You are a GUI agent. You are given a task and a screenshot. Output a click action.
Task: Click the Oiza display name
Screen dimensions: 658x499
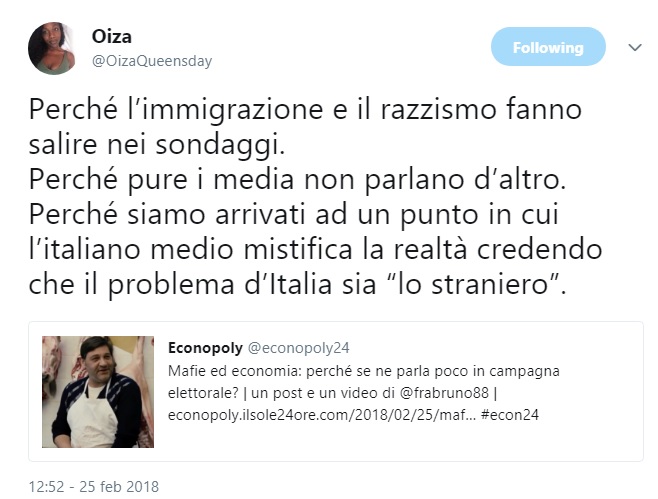click(112, 37)
